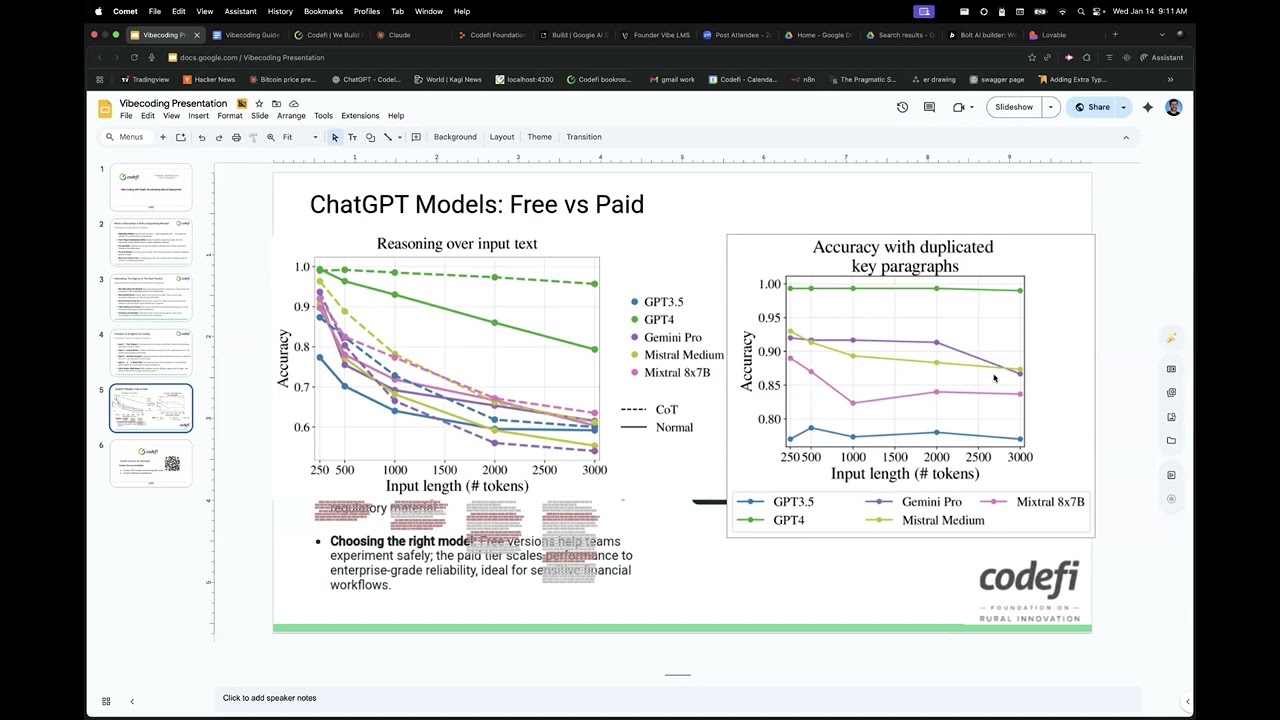Hide the menus with up chevron
Viewport: 1280px width, 720px height.
point(1126,137)
